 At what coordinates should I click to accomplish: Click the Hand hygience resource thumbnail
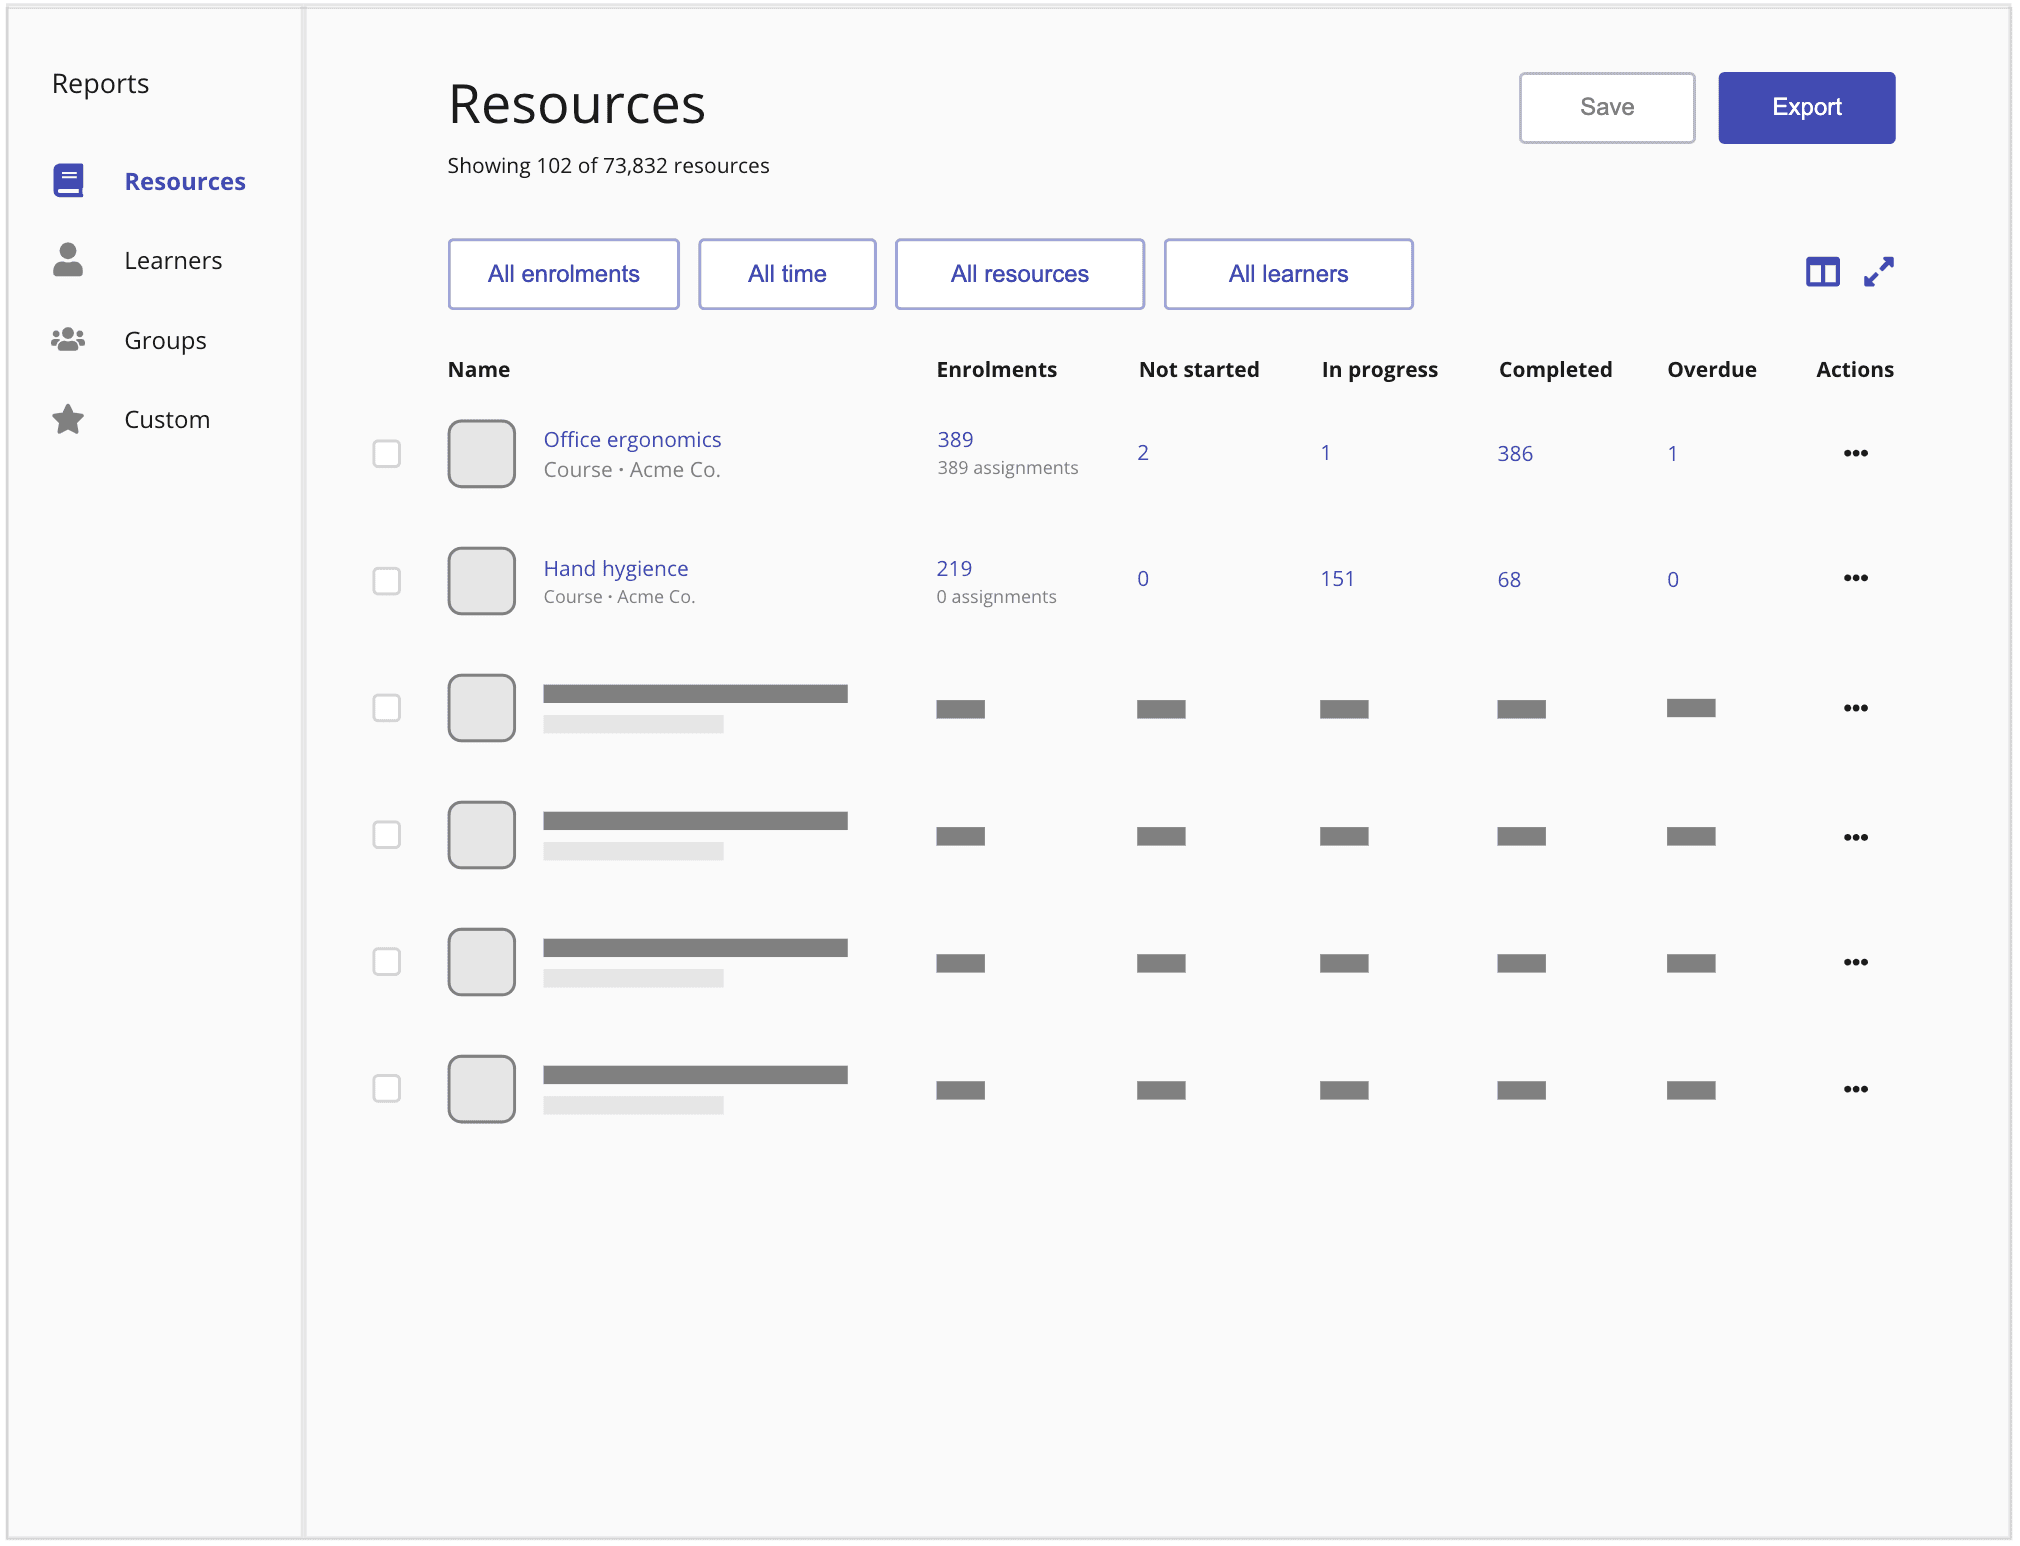481,581
